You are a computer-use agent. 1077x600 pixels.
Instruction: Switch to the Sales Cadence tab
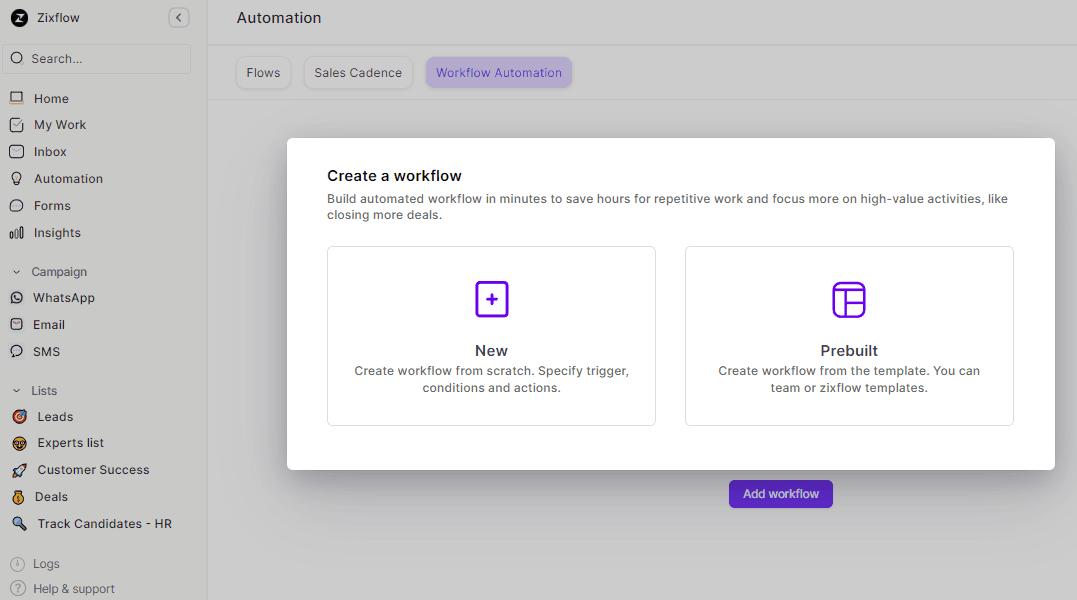[x=358, y=73]
